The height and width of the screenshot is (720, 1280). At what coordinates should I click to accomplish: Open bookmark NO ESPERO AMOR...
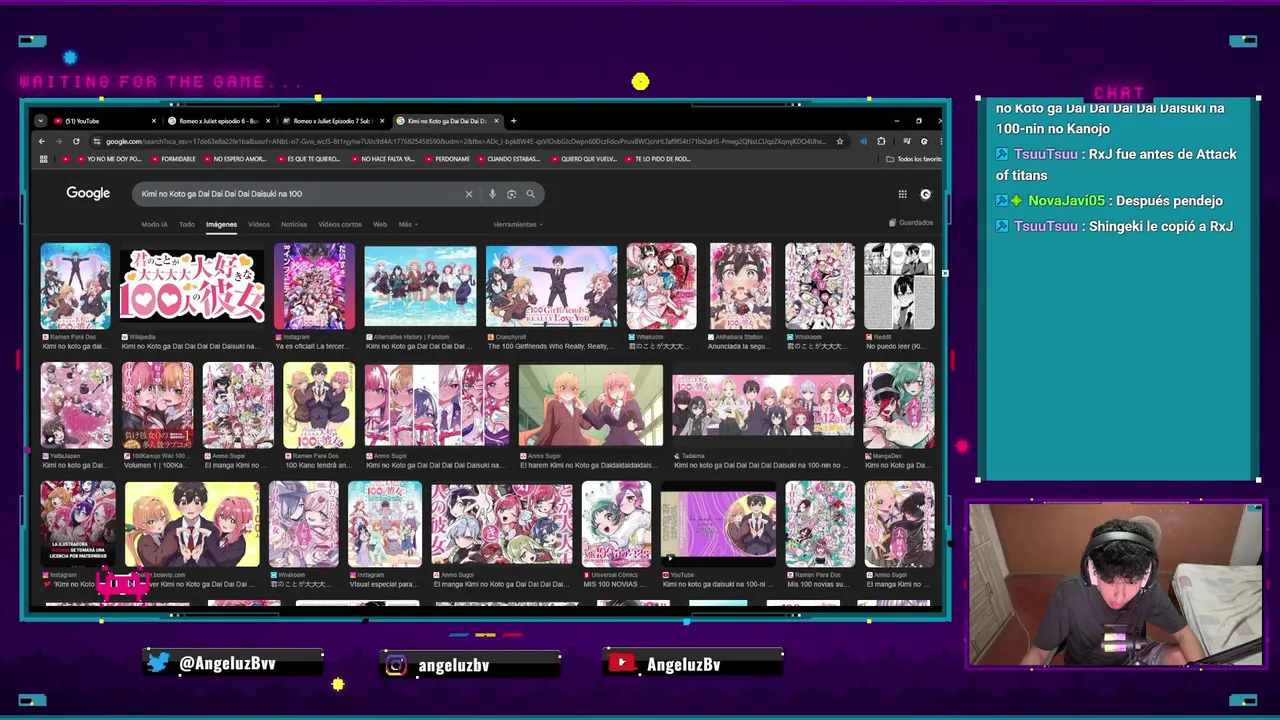point(233,159)
